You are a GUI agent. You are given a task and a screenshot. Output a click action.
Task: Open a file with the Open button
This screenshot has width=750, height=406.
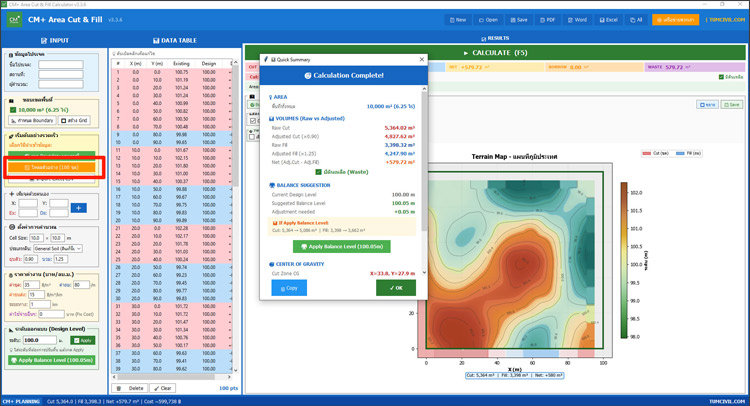pyautogui.click(x=488, y=19)
